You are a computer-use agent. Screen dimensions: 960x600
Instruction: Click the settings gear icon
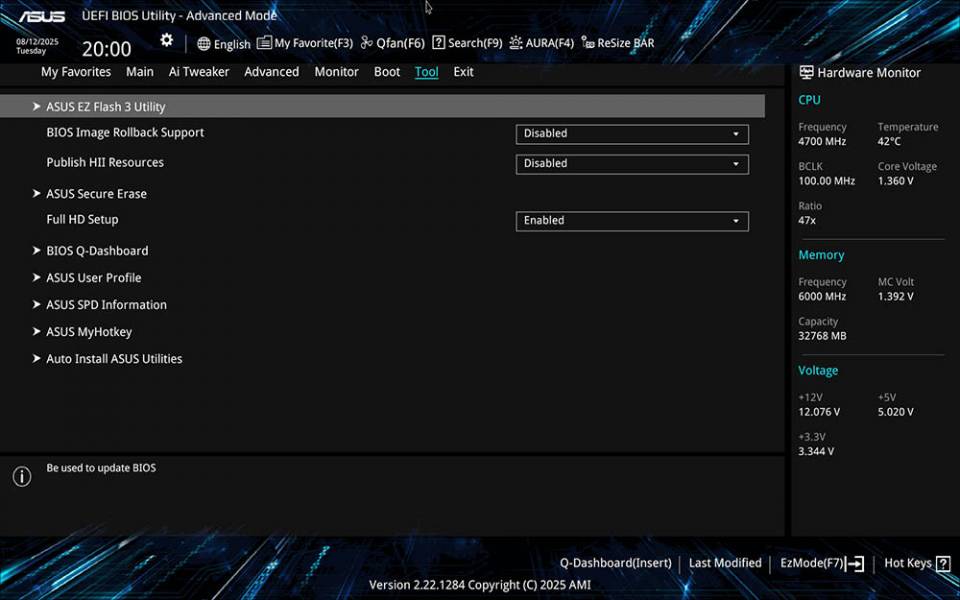tap(166, 41)
